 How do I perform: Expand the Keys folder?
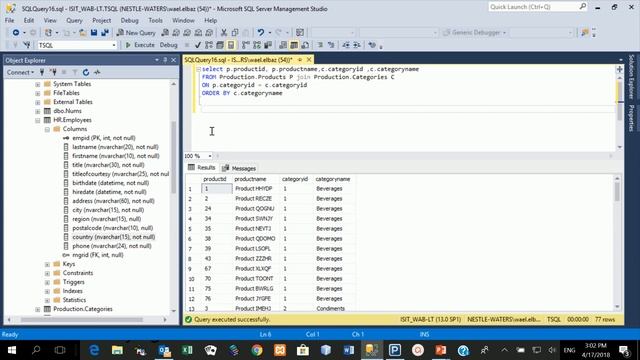coord(47,264)
